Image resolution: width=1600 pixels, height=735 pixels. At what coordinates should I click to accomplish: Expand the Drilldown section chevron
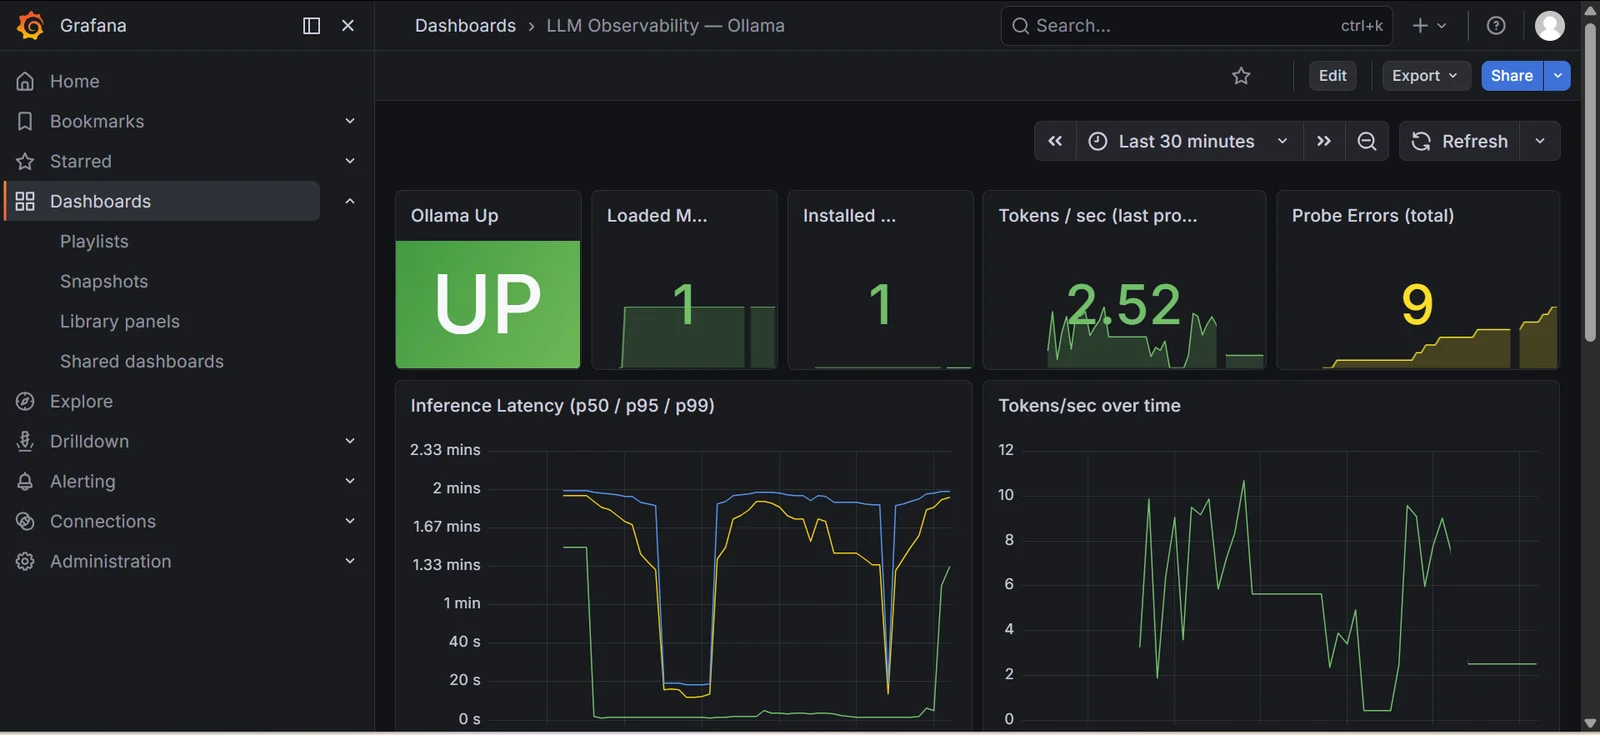[x=350, y=441]
